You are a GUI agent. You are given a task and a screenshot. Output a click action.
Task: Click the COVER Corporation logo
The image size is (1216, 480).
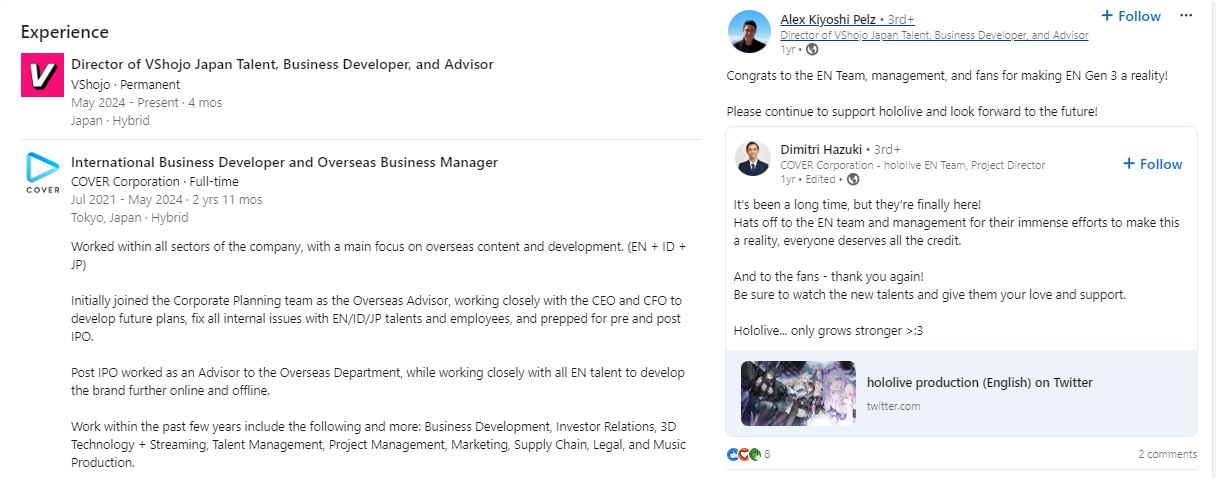42,173
